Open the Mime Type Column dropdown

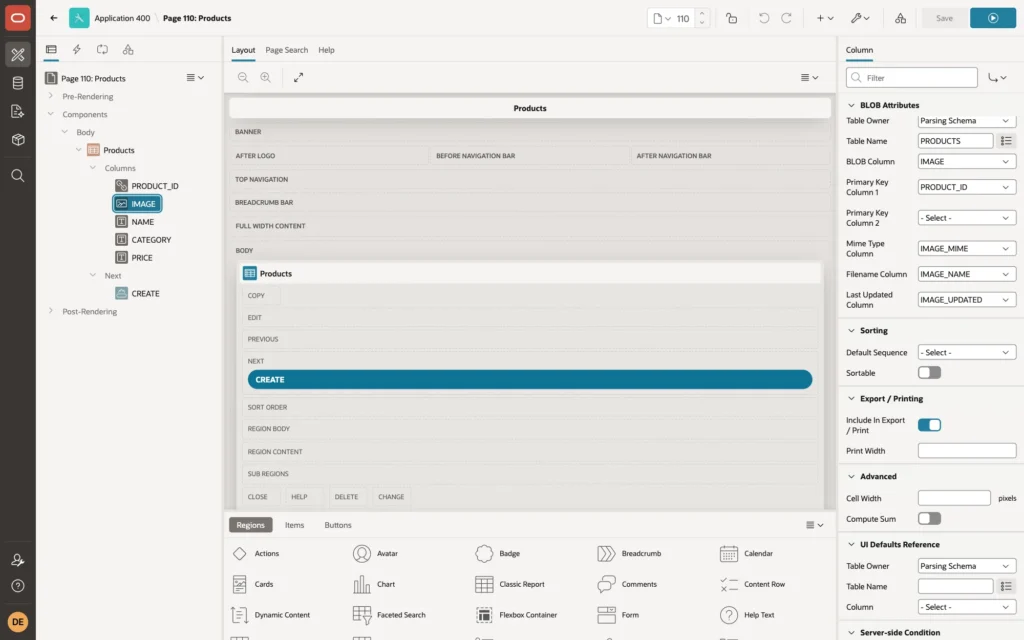coord(967,249)
